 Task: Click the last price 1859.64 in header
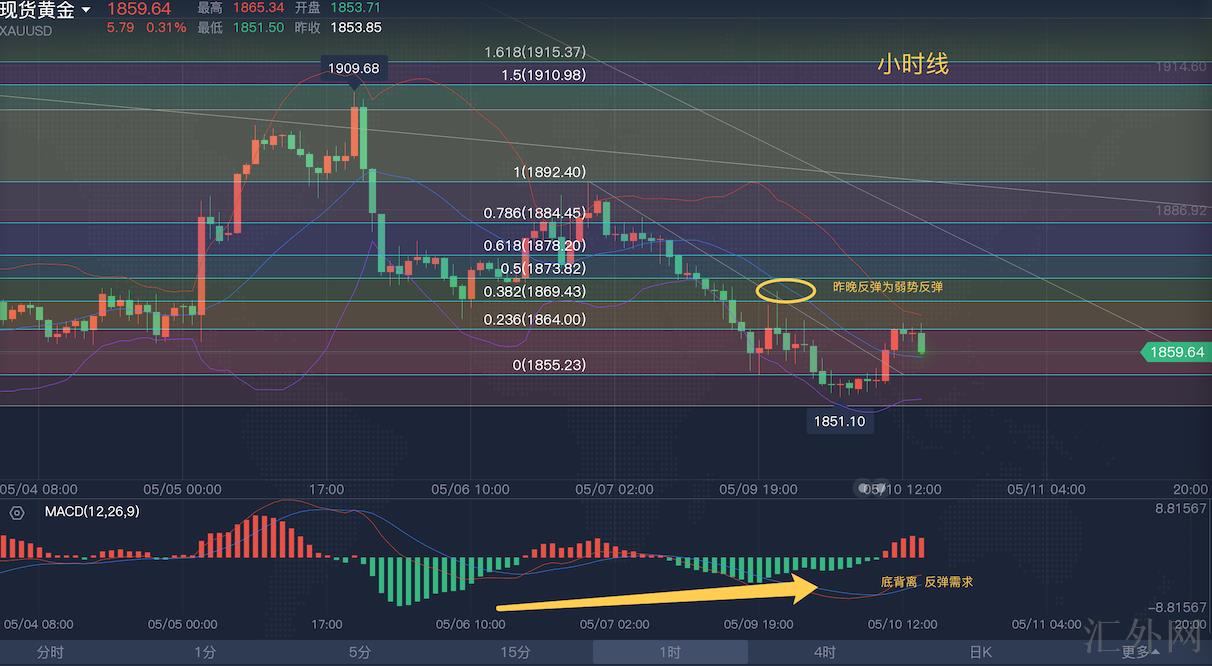tap(139, 9)
